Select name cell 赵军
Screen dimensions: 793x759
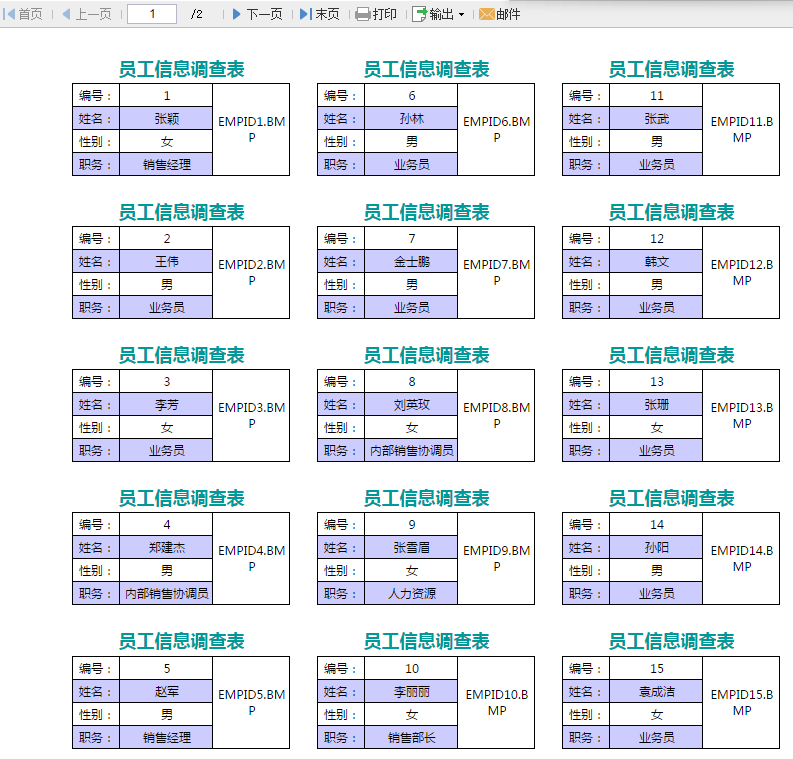pyautogui.click(x=166, y=691)
